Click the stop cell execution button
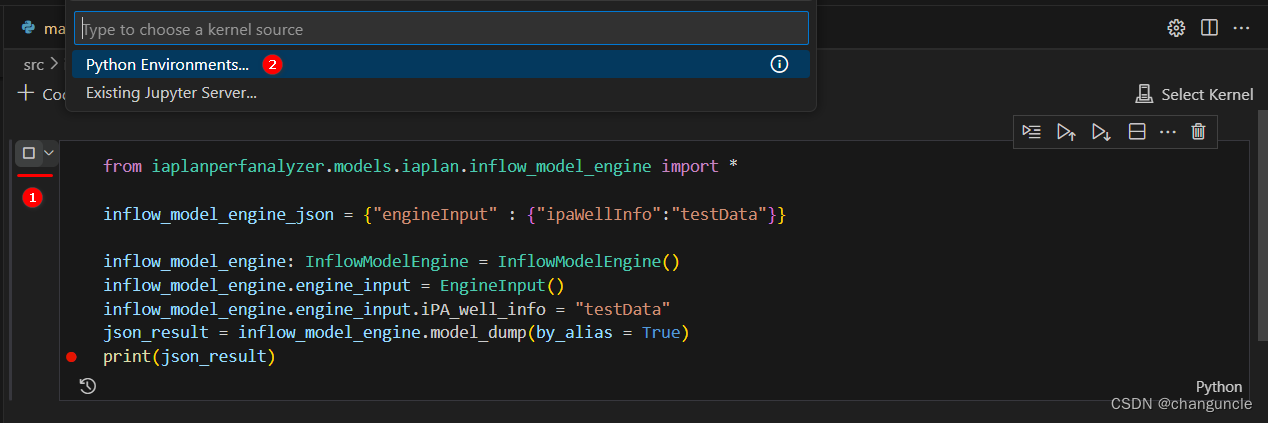The image size is (1268, 423). pyautogui.click(x=29, y=153)
